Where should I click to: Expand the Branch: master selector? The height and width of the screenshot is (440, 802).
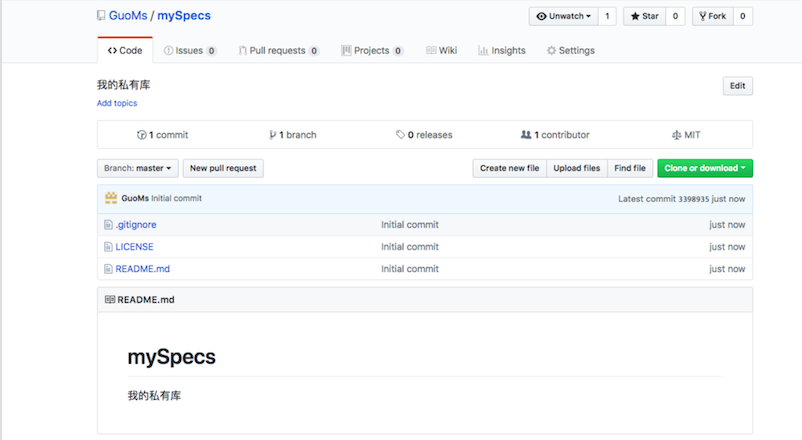(137, 168)
